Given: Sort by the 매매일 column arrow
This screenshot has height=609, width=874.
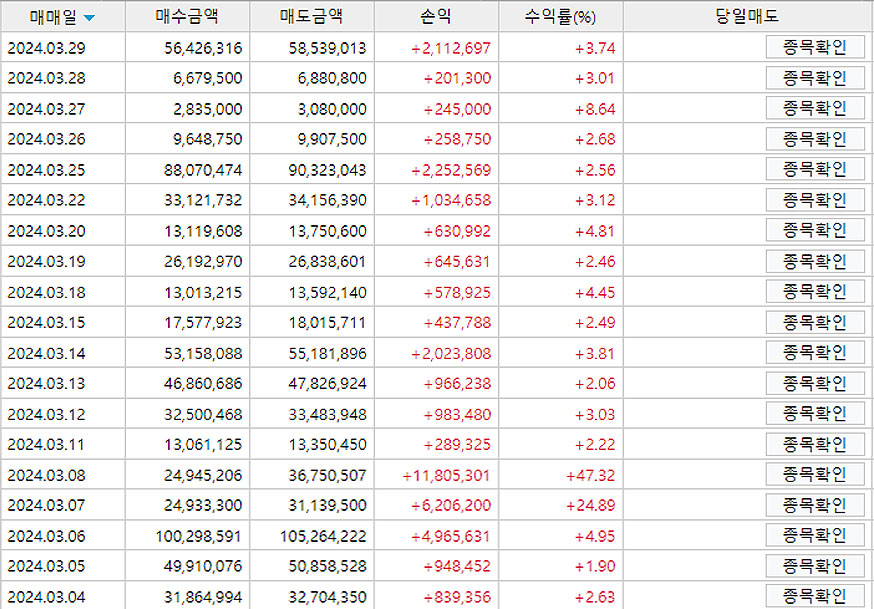Looking at the screenshot, I should tap(89, 18).
